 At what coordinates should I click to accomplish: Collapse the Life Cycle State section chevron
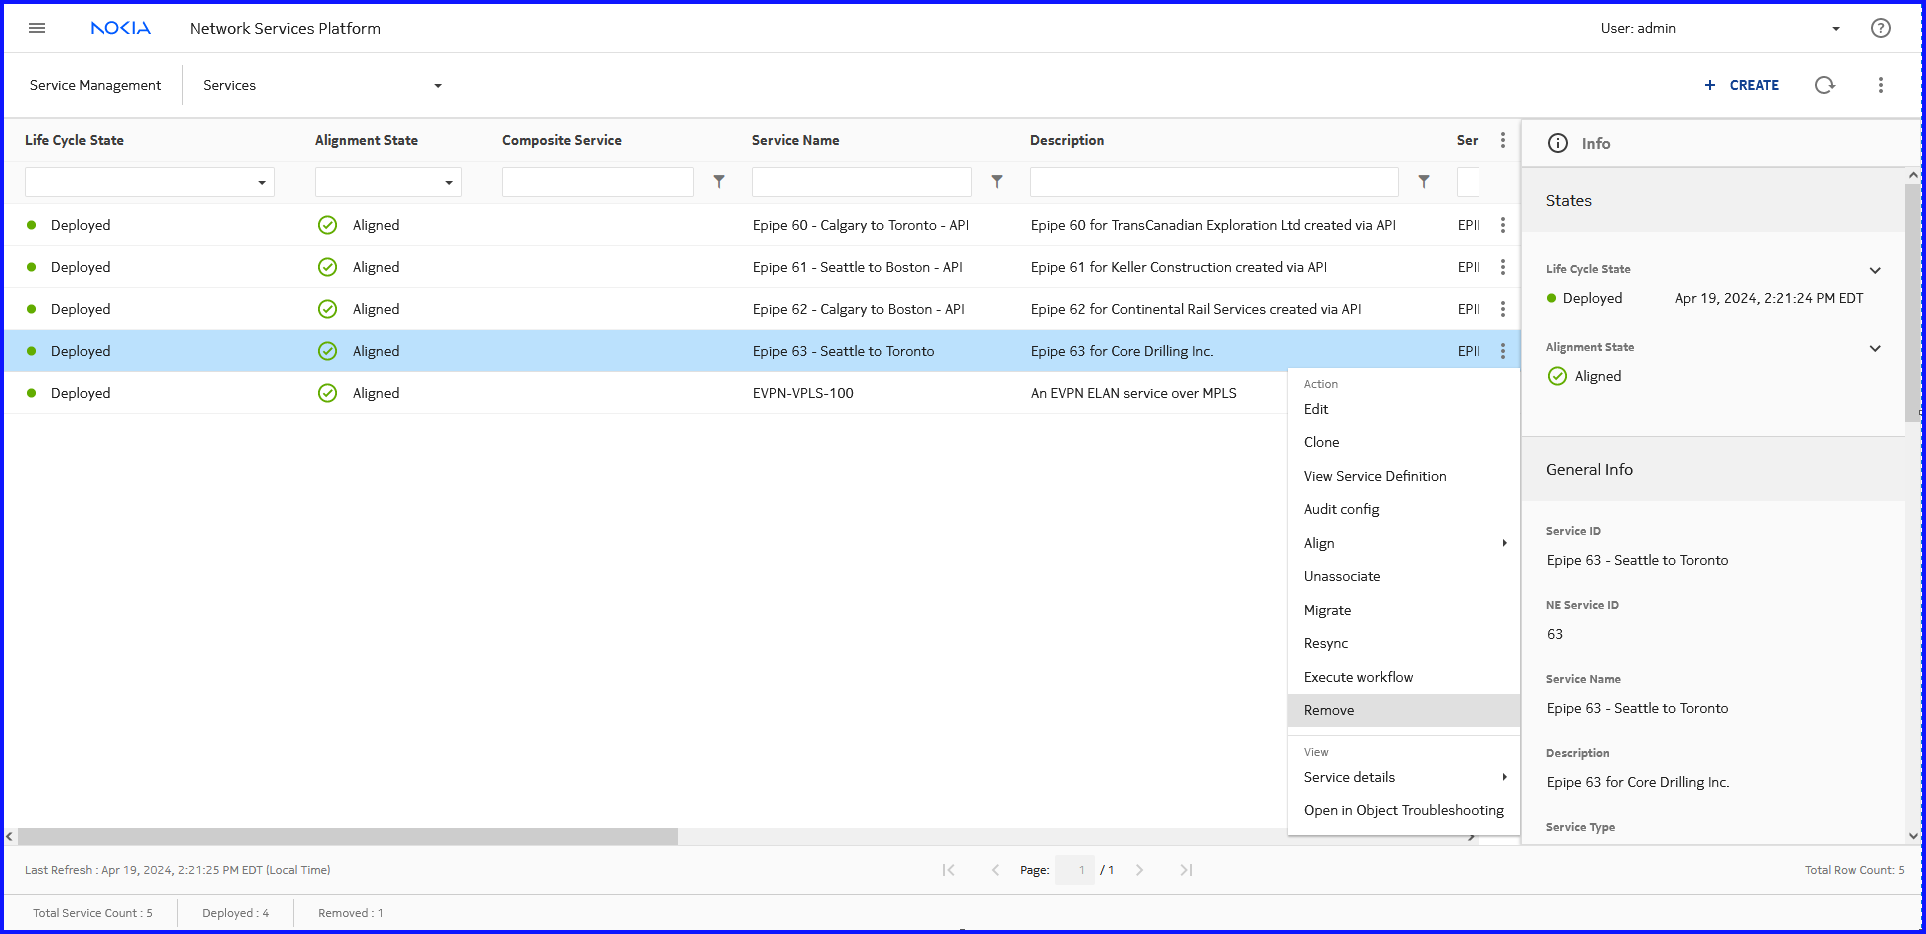tap(1875, 270)
